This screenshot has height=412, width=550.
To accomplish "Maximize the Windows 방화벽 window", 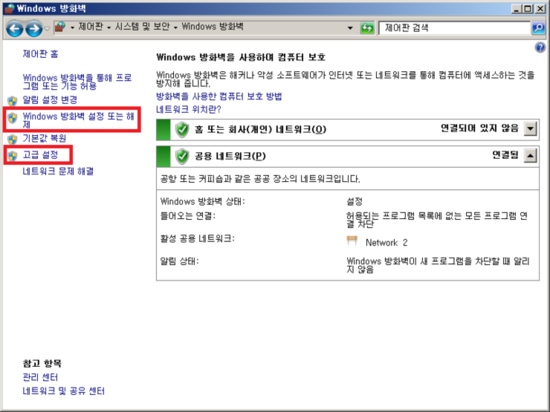I will pos(528,9).
